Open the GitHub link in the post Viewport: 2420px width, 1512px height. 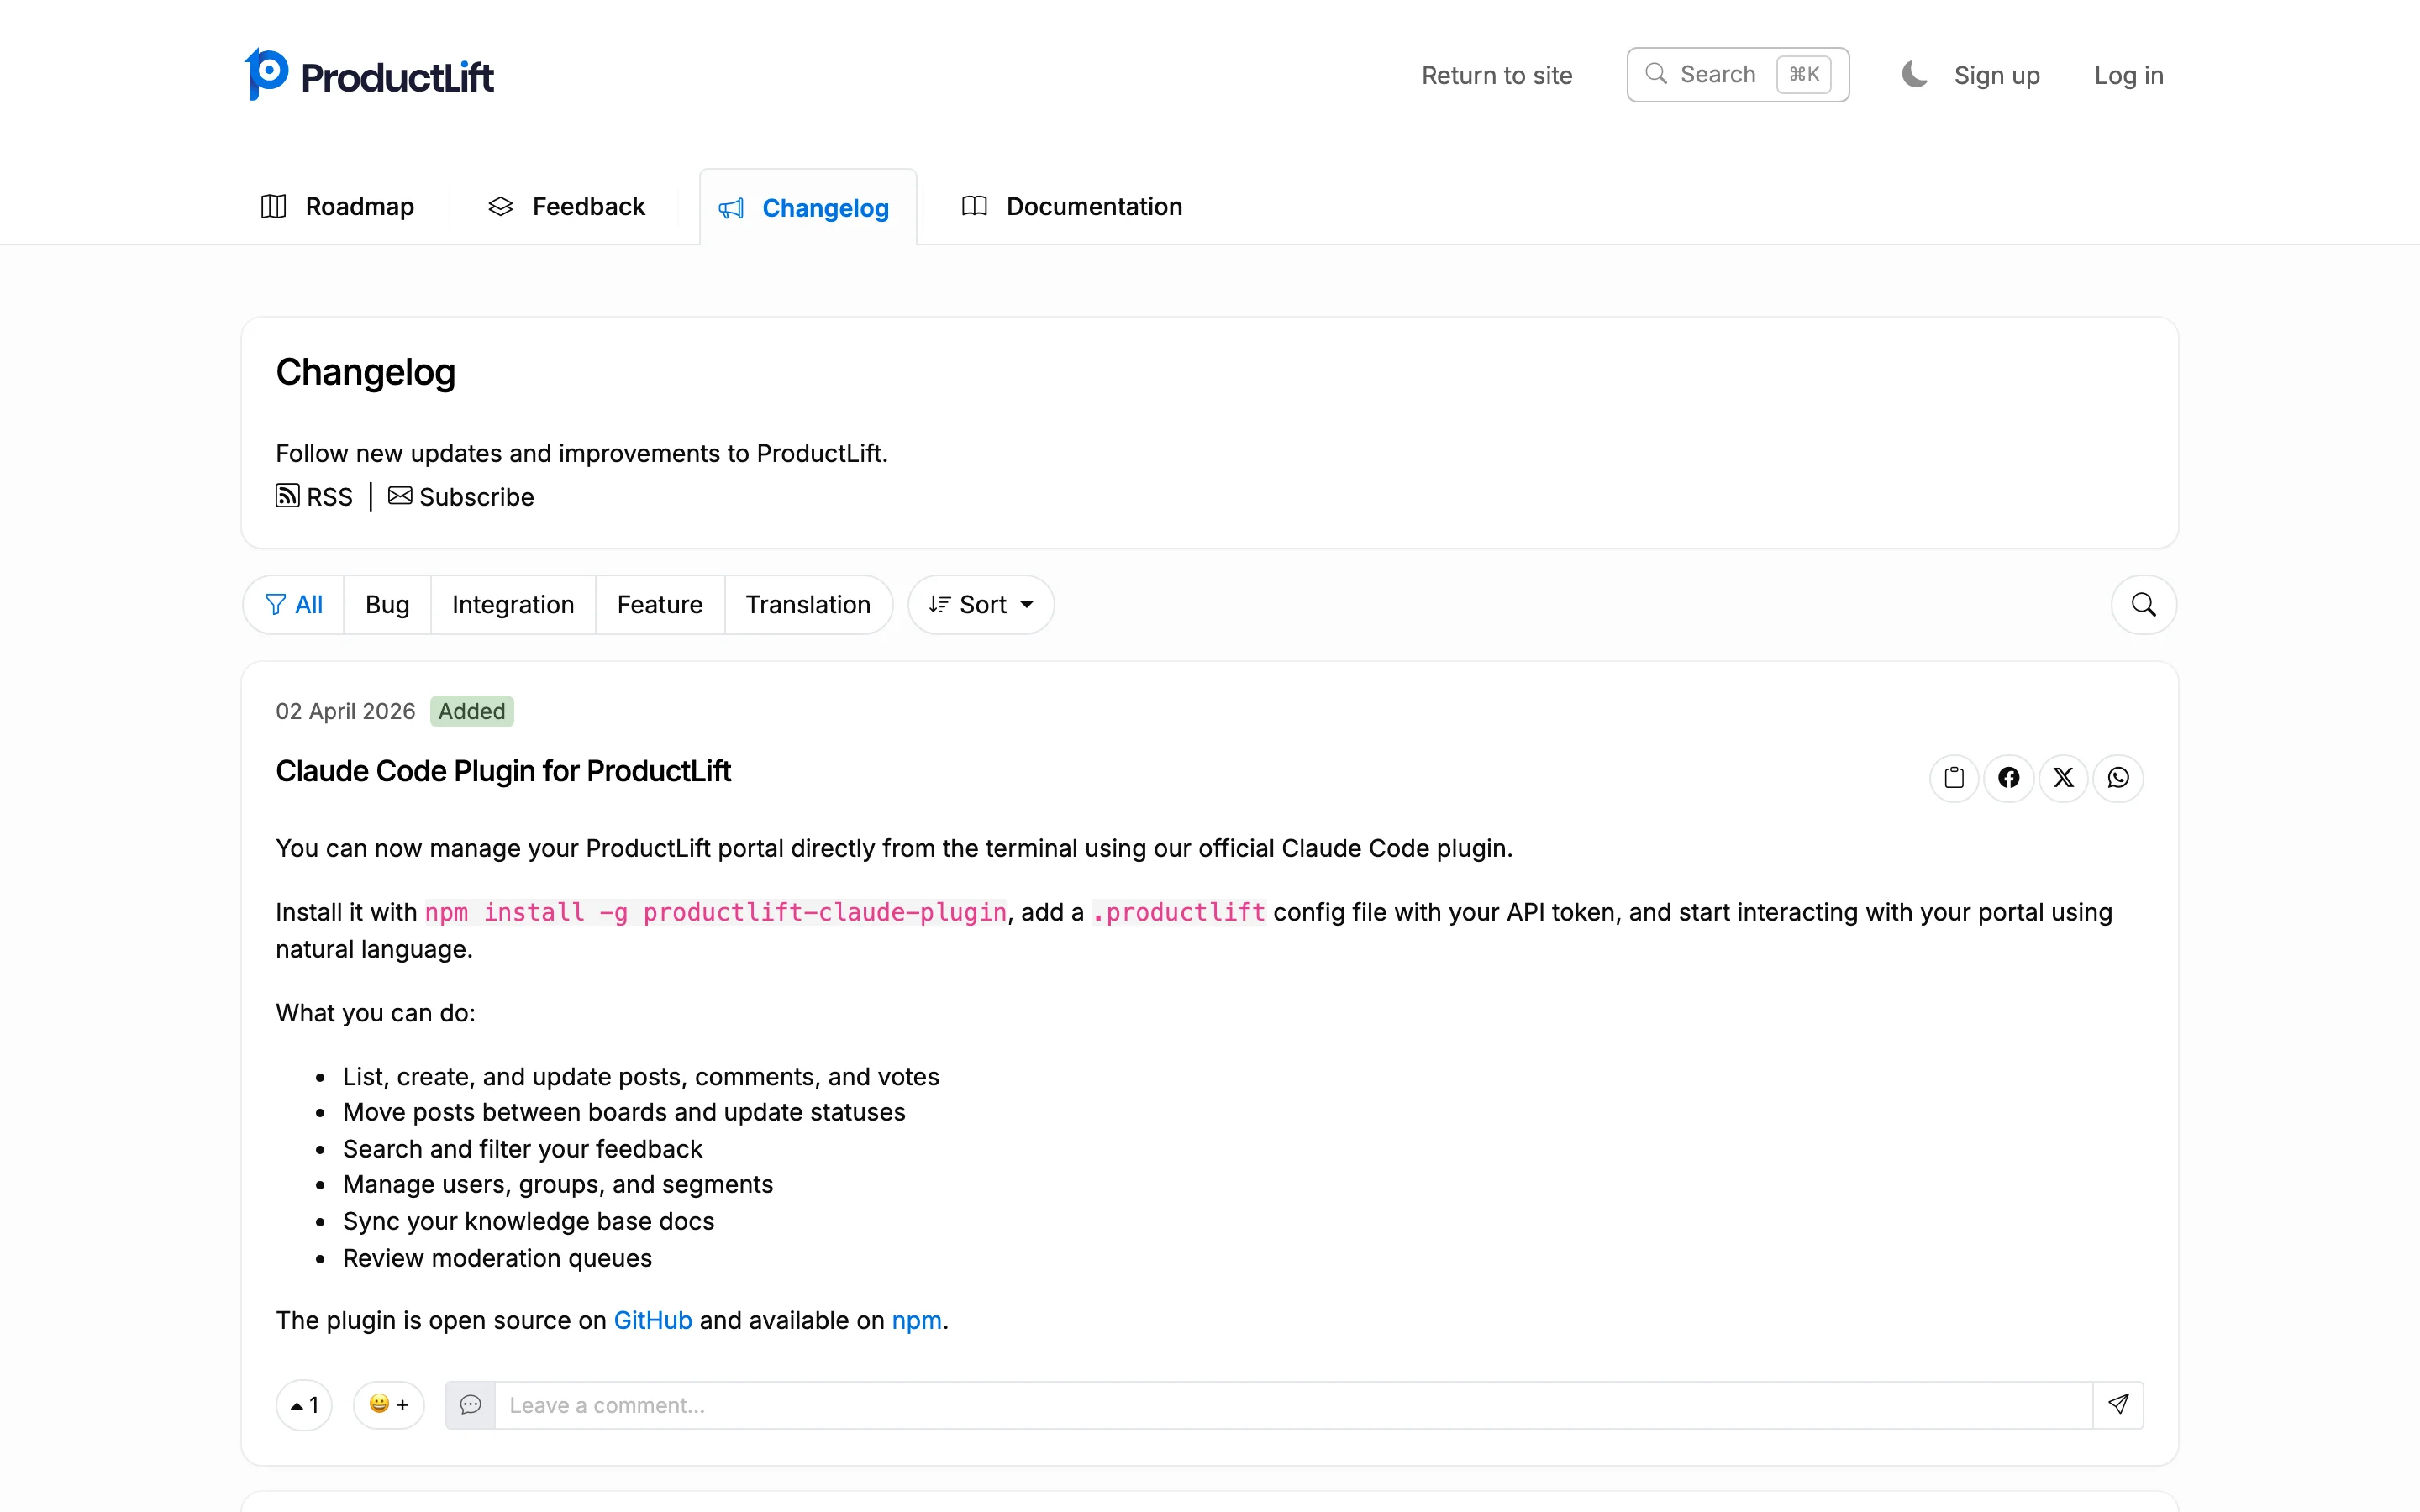pyautogui.click(x=653, y=1319)
